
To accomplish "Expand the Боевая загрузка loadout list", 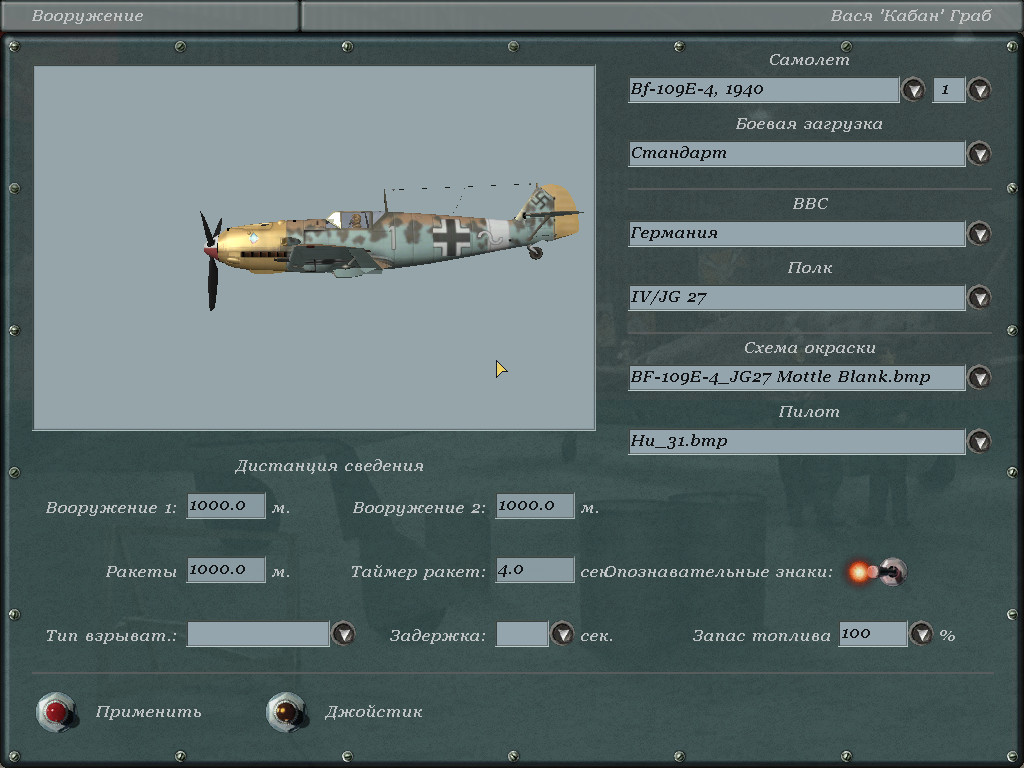I will point(979,154).
